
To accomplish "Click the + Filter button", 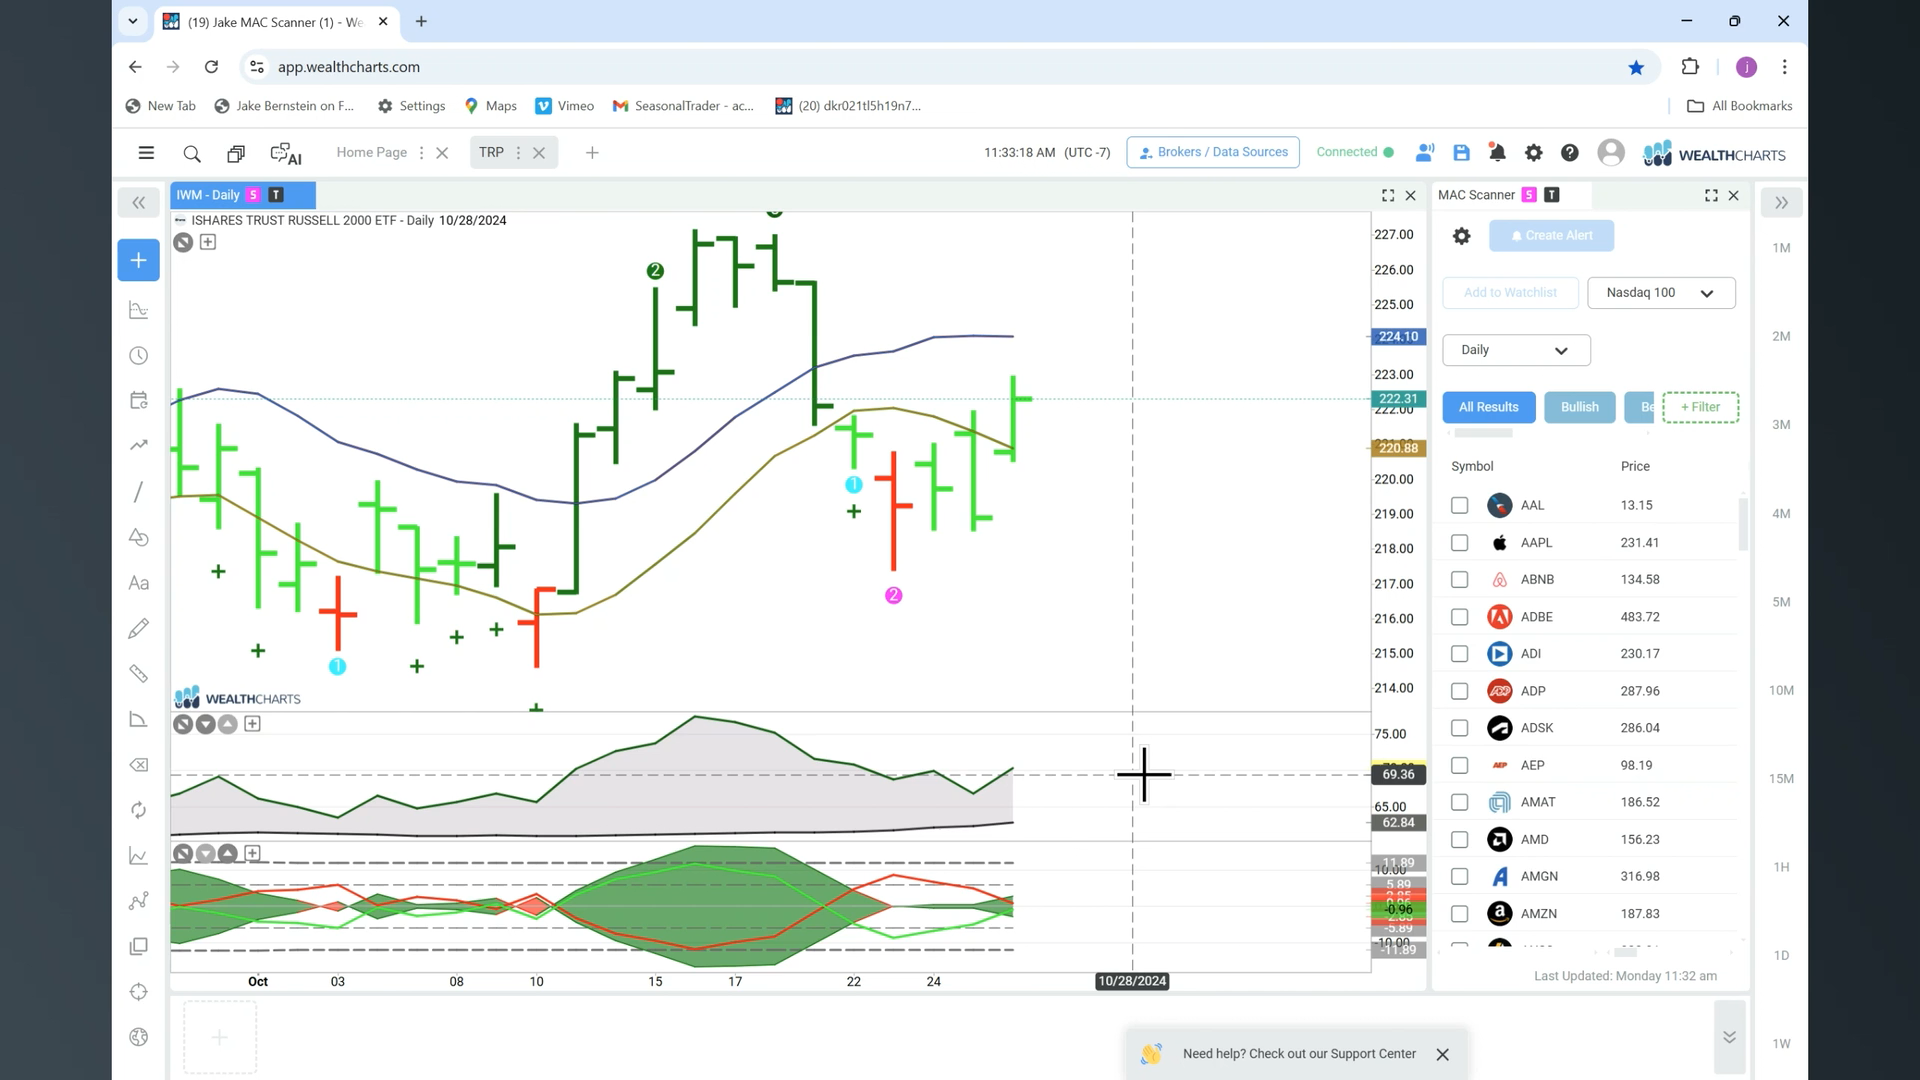I will tap(1700, 407).
